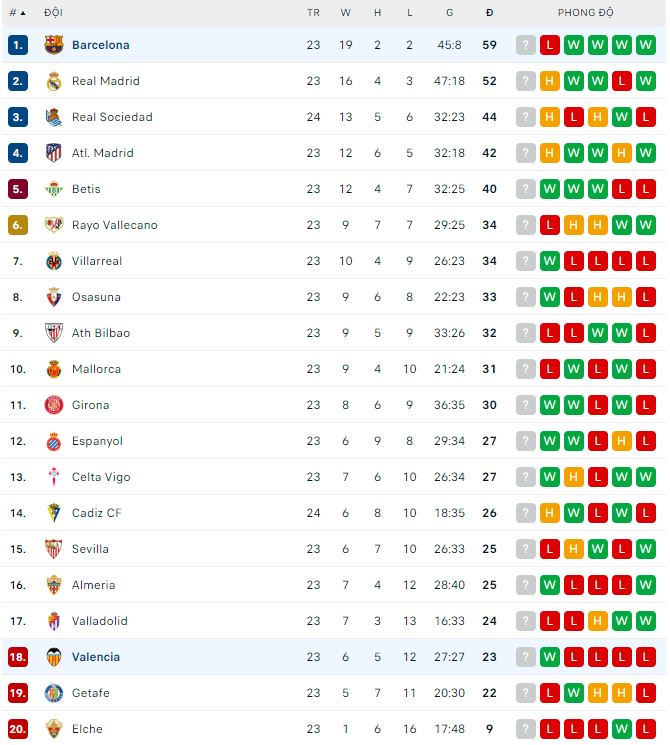Open Barcelona's upcoming match question mark badge
Screen dimensions: 670x745
click(x=526, y=45)
